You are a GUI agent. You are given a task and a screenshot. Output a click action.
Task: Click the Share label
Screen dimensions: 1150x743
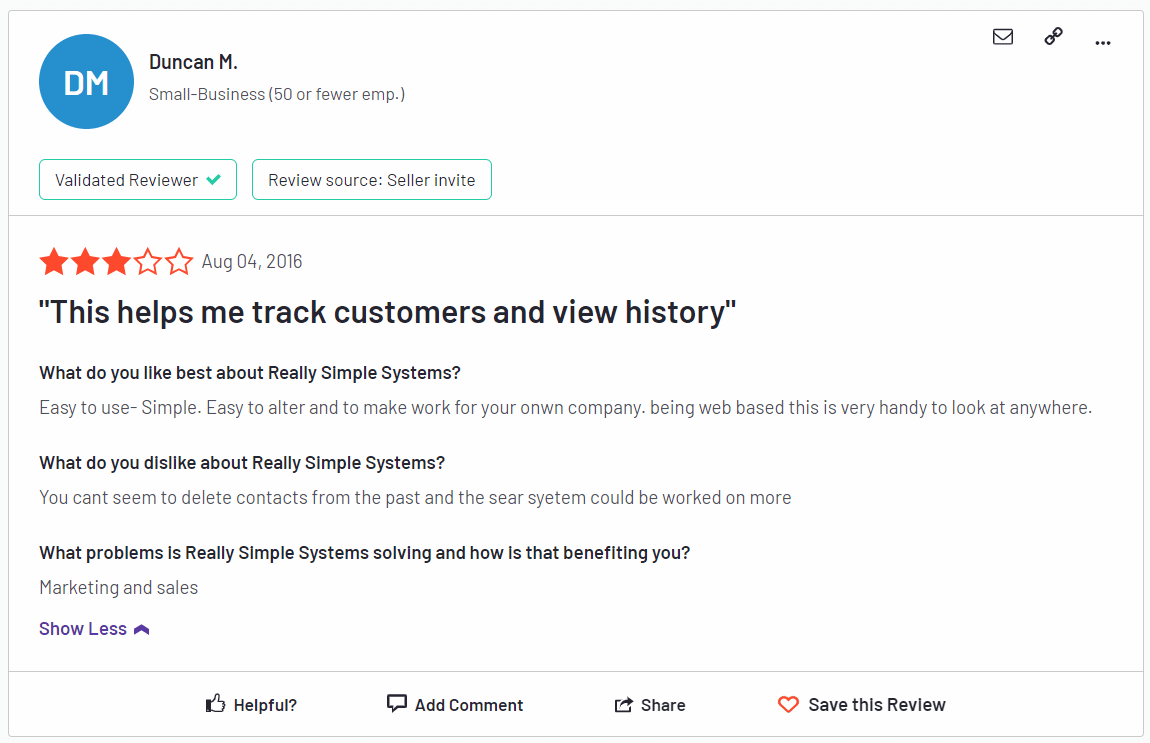663,705
